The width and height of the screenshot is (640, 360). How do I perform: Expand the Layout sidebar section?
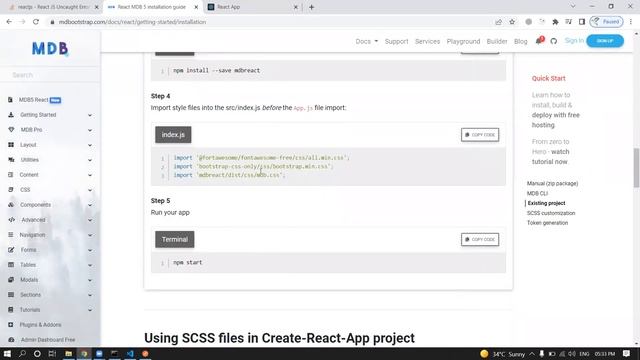click(x=90, y=145)
